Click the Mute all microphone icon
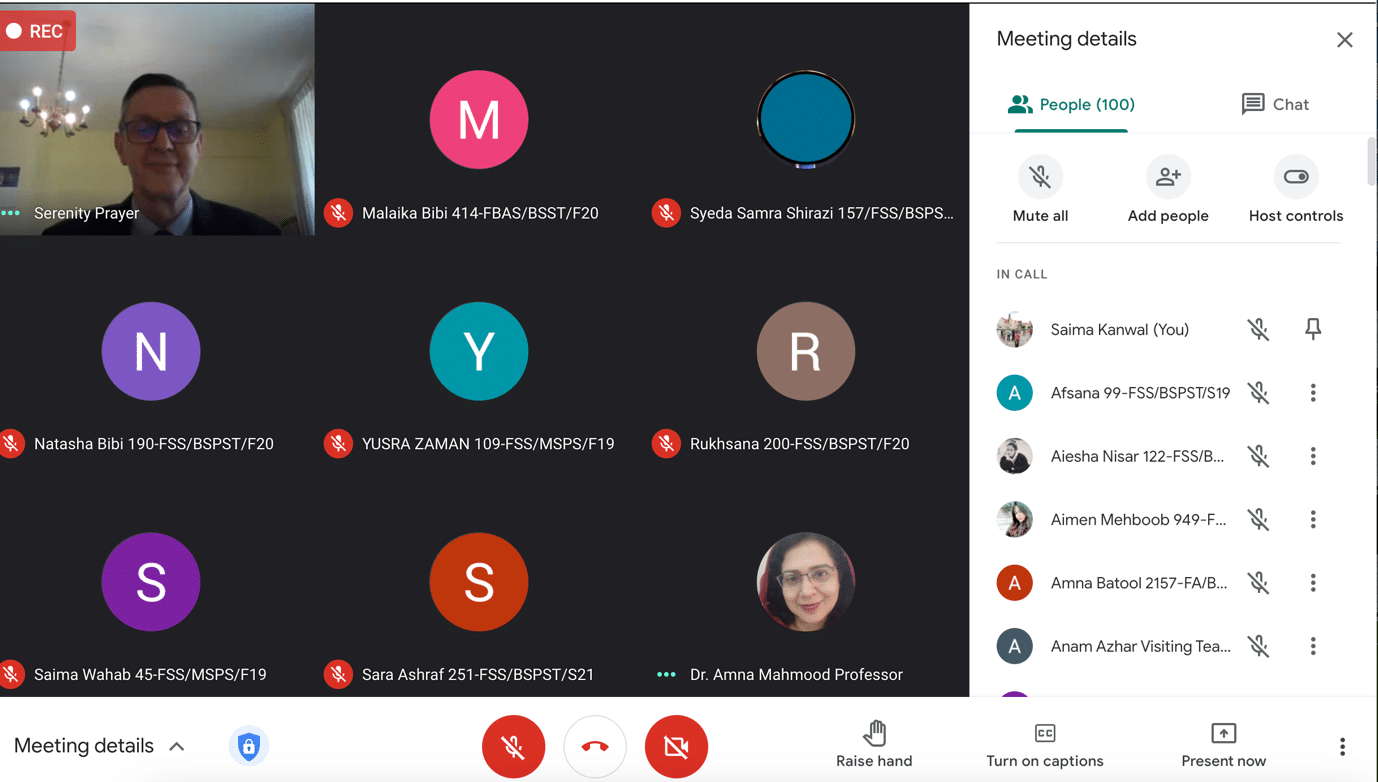The width and height of the screenshot is (1378, 782). click(x=1040, y=177)
